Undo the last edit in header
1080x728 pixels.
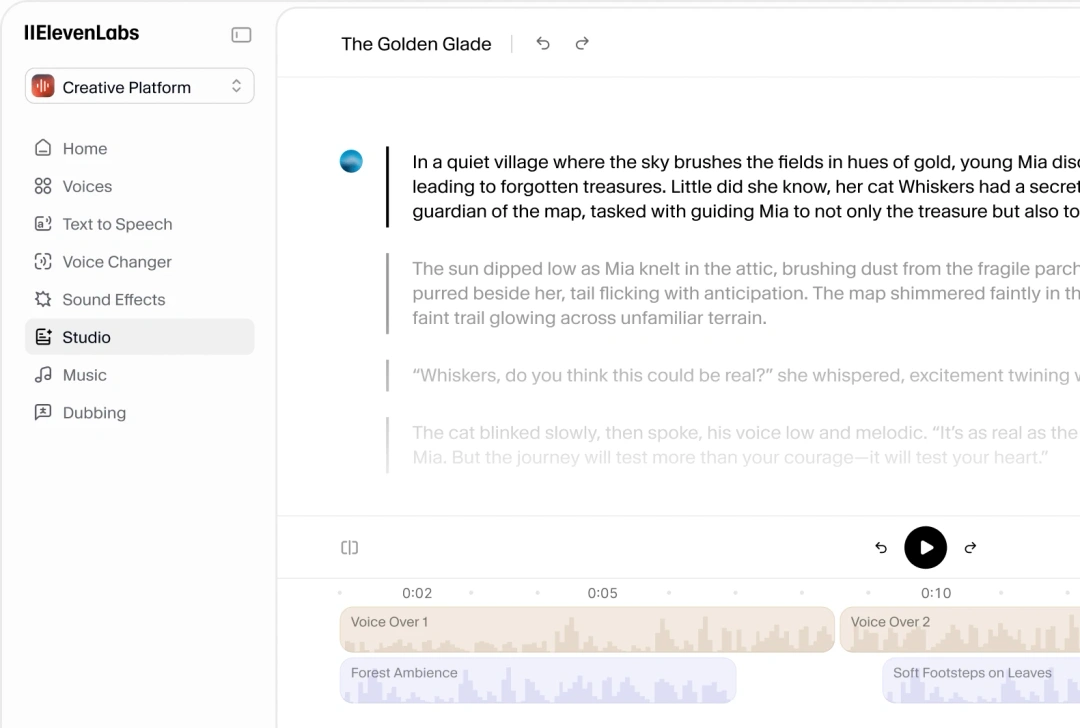(x=543, y=44)
